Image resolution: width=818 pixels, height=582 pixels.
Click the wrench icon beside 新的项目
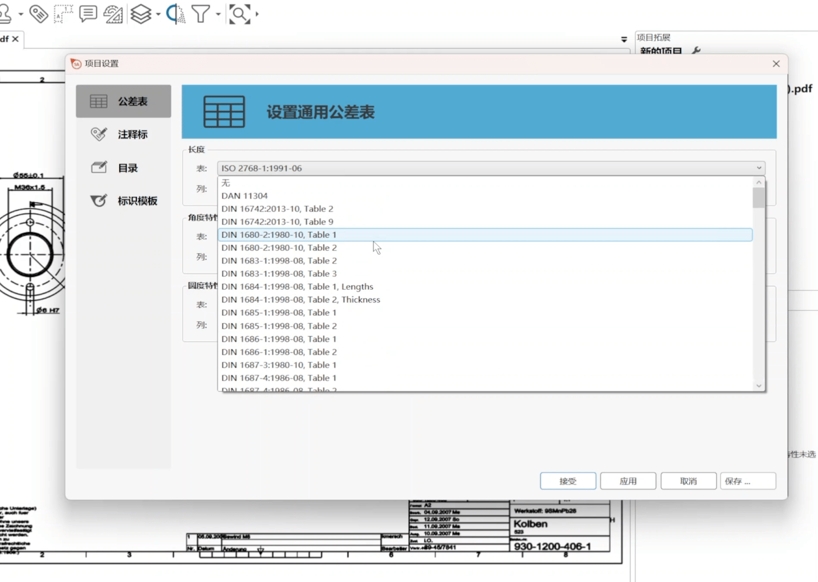(x=696, y=52)
